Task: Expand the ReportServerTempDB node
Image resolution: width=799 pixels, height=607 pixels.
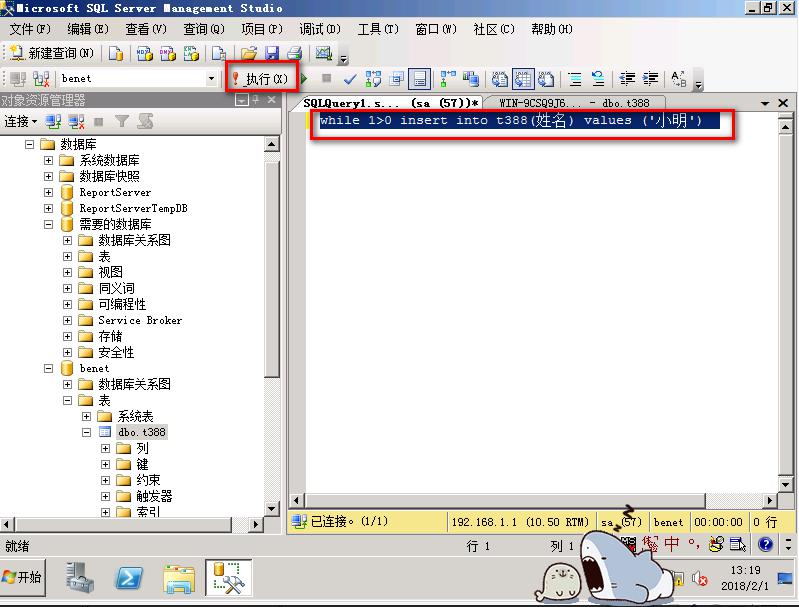Action: pyautogui.click(x=48, y=208)
